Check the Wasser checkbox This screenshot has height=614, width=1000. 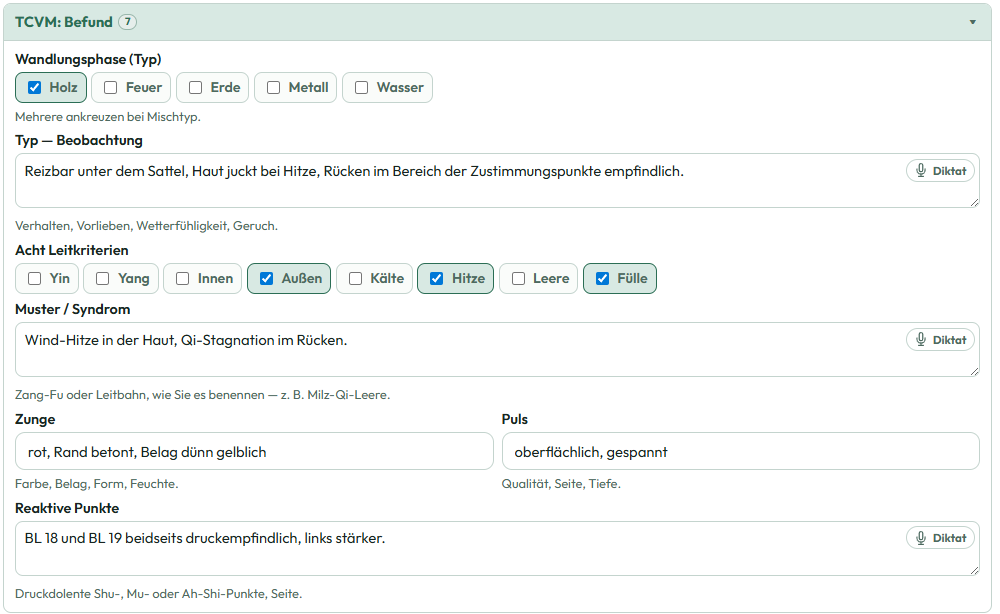coord(362,87)
